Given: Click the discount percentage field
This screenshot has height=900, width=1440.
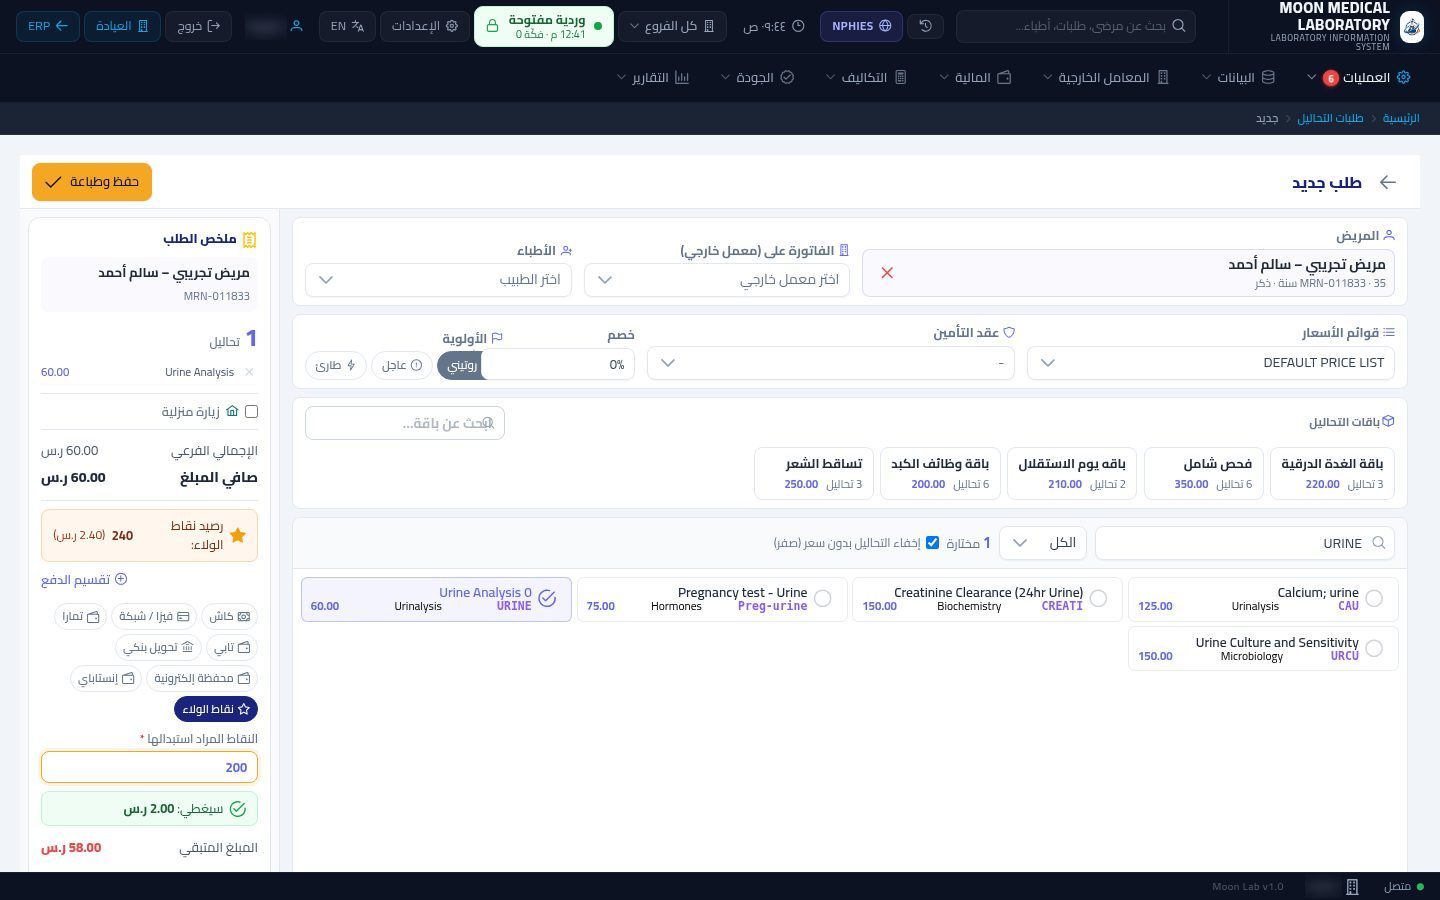Looking at the screenshot, I should [x=560, y=365].
